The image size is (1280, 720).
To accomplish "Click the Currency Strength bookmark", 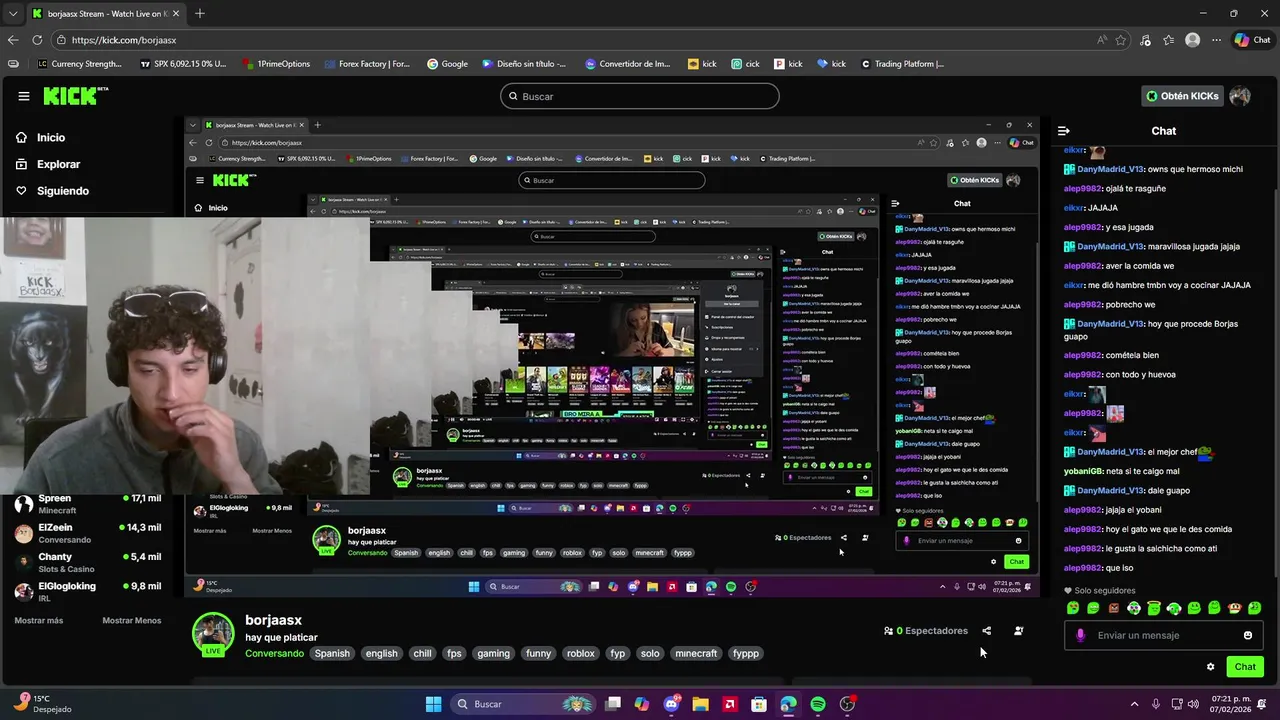I will (79, 64).
